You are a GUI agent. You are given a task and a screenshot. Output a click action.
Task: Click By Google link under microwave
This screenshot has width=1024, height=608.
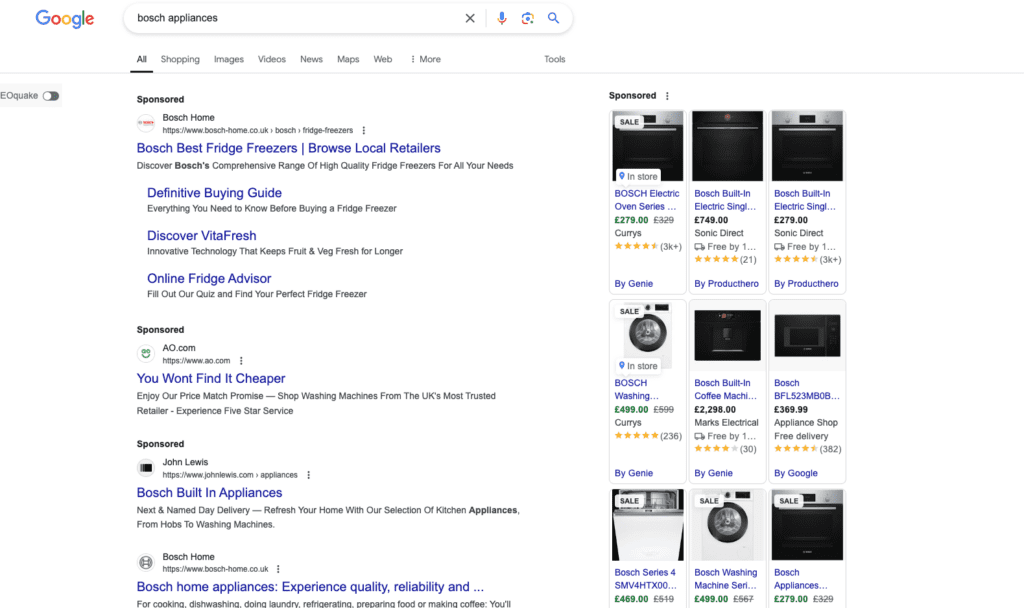tap(795, 473)
